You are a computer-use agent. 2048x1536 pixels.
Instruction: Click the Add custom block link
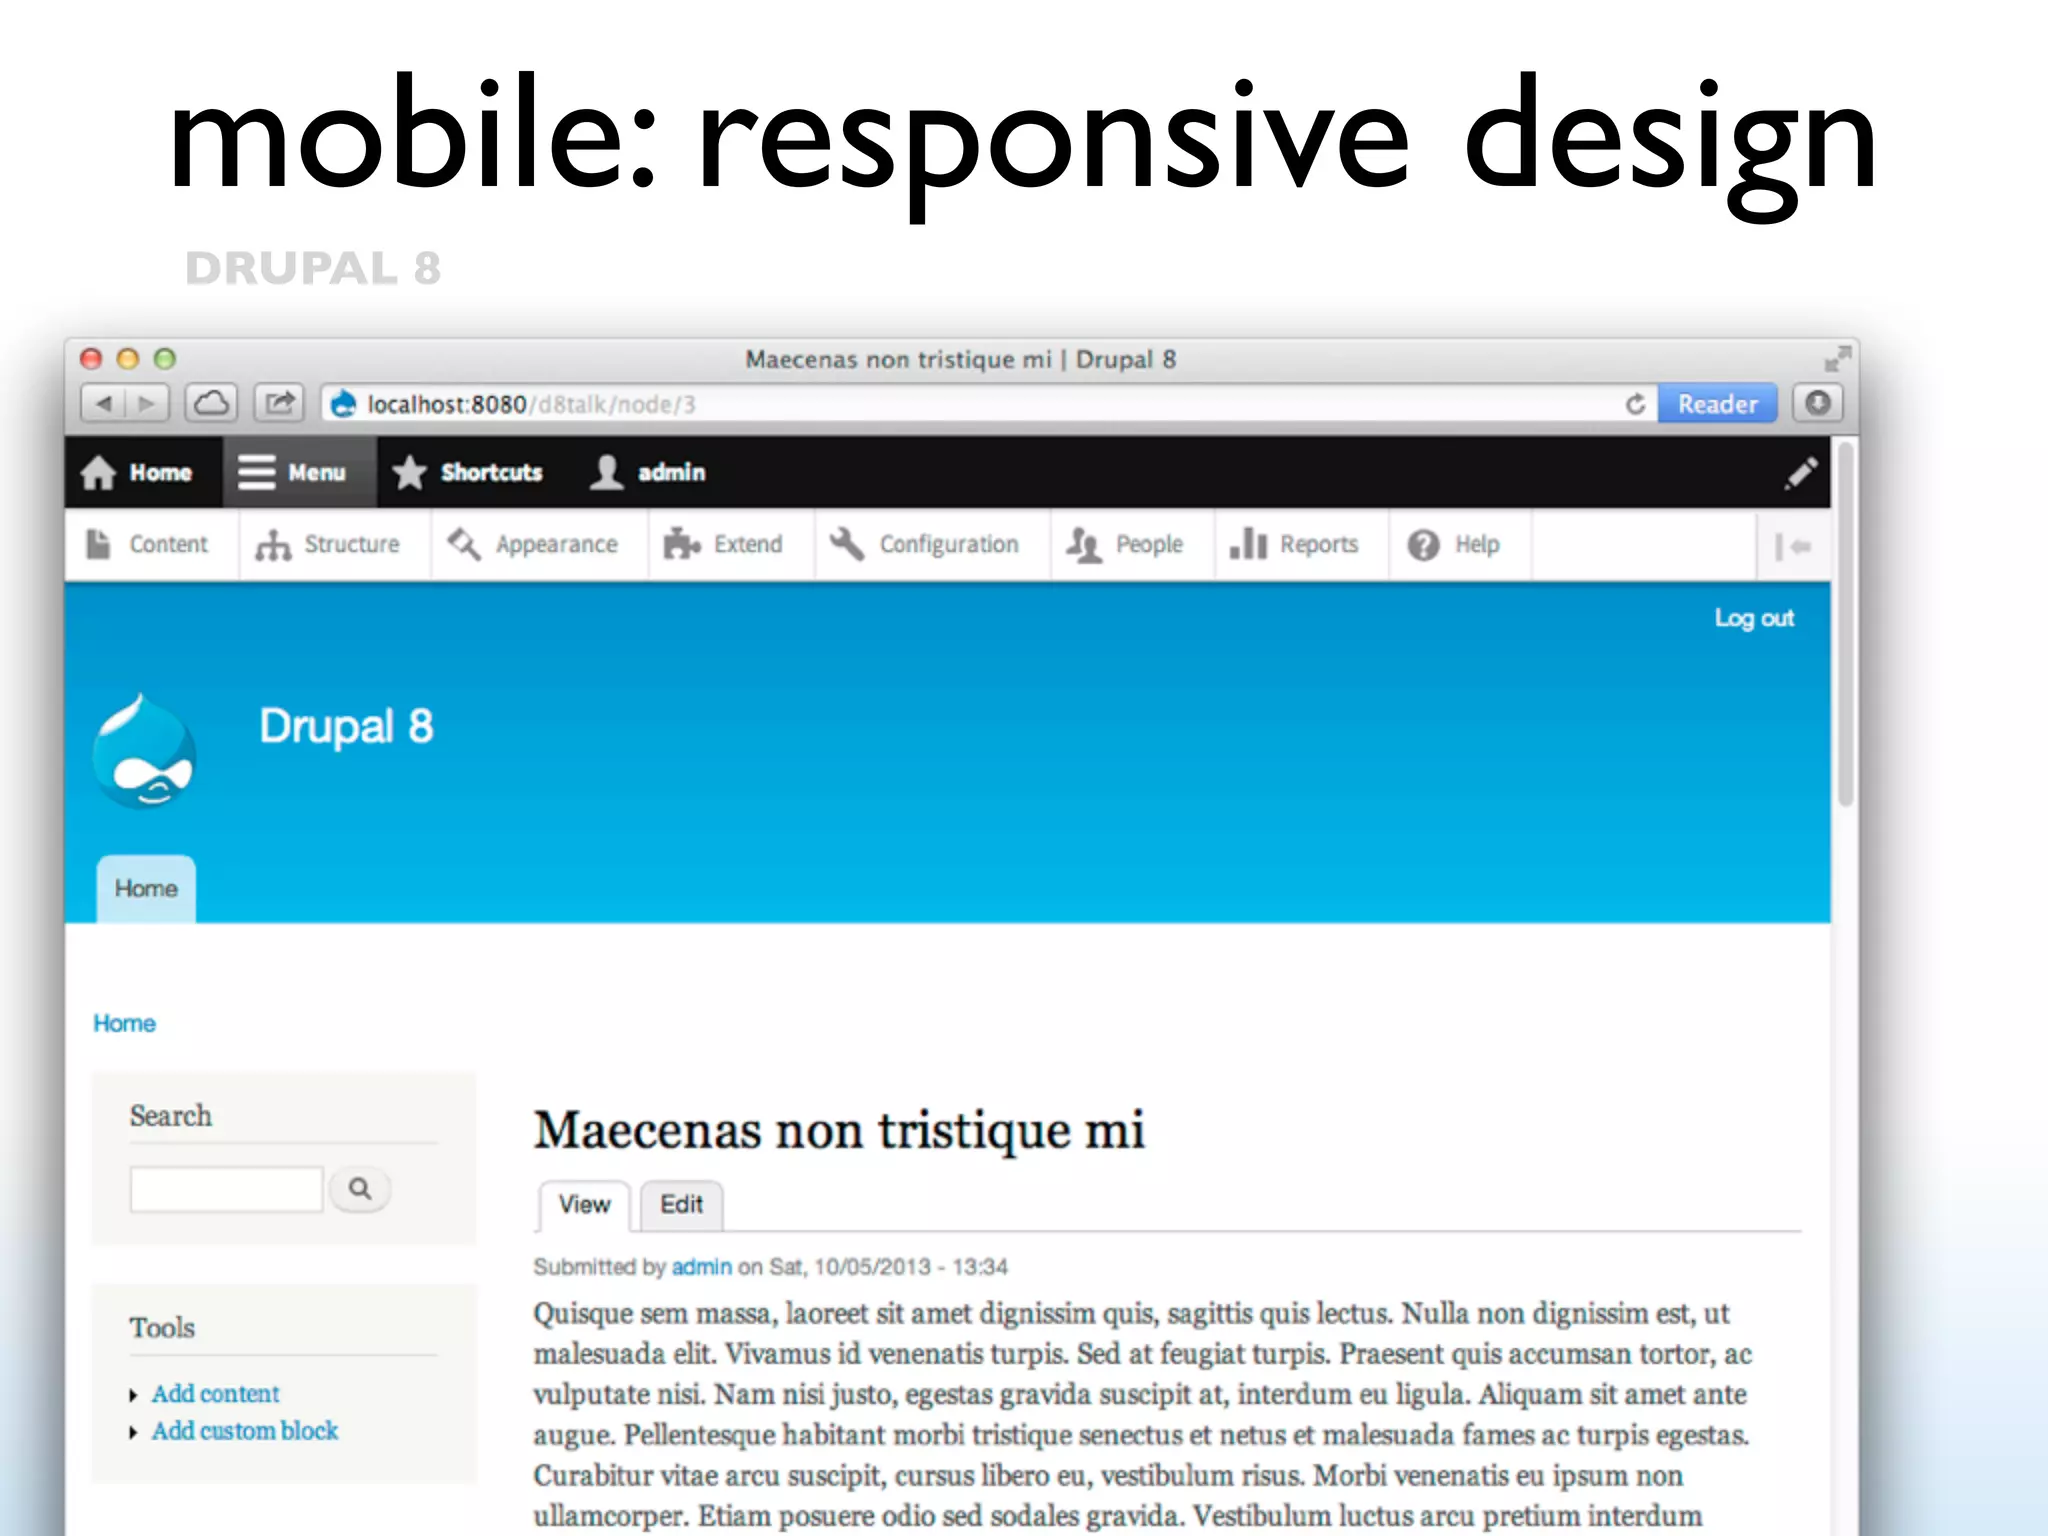[244, 1431]
